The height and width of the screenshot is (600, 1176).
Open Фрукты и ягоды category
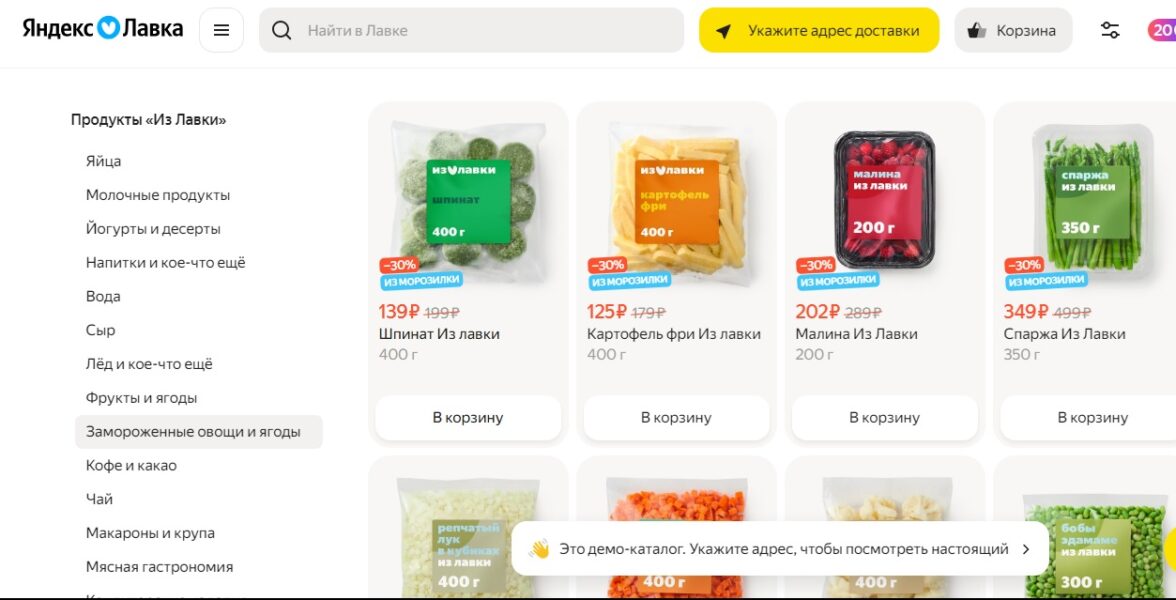tap(141, 398)
